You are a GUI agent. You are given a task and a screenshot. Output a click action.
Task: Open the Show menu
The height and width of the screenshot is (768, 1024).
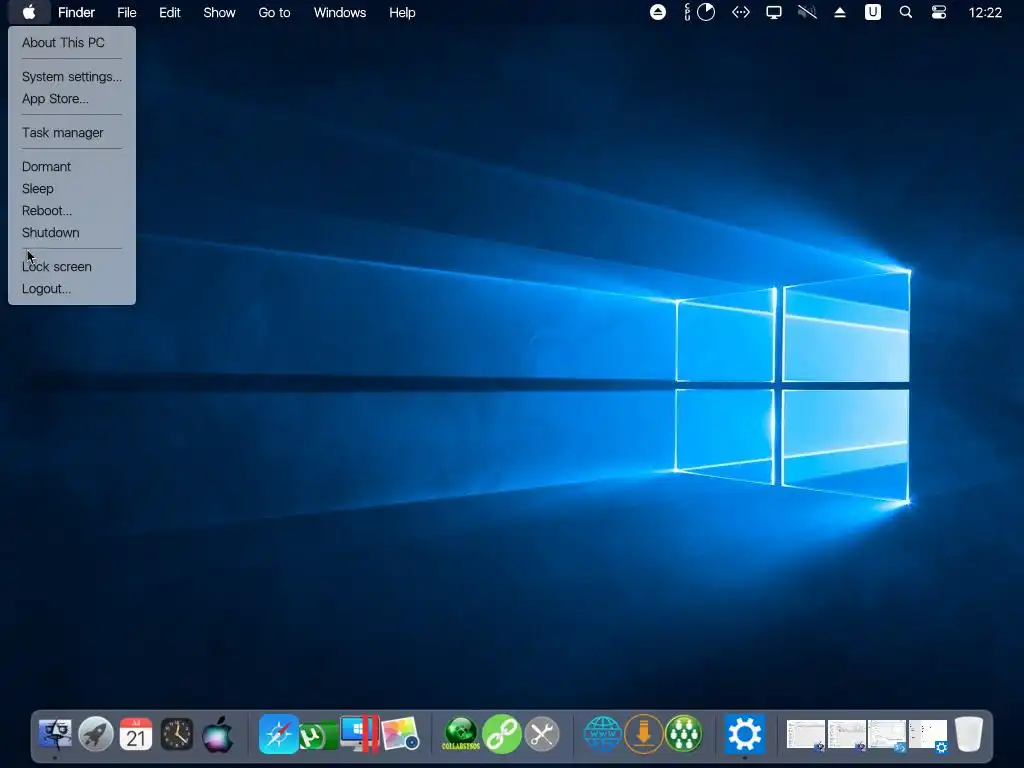219,12
